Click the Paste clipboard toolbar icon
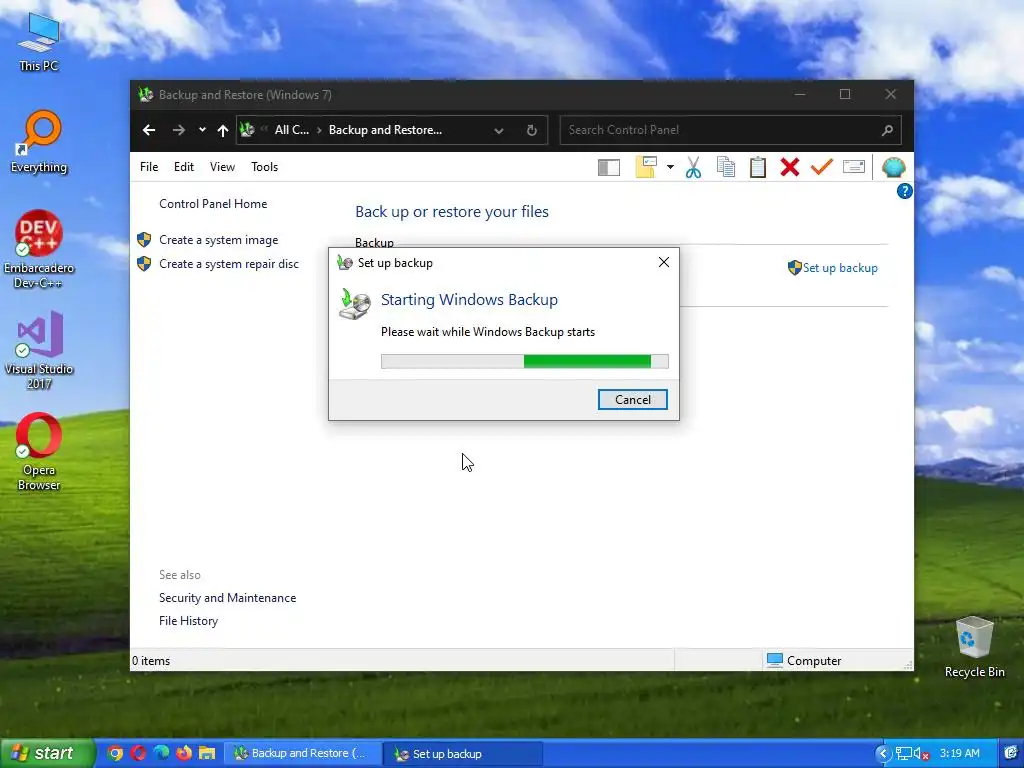 click(x=758, y=167)
